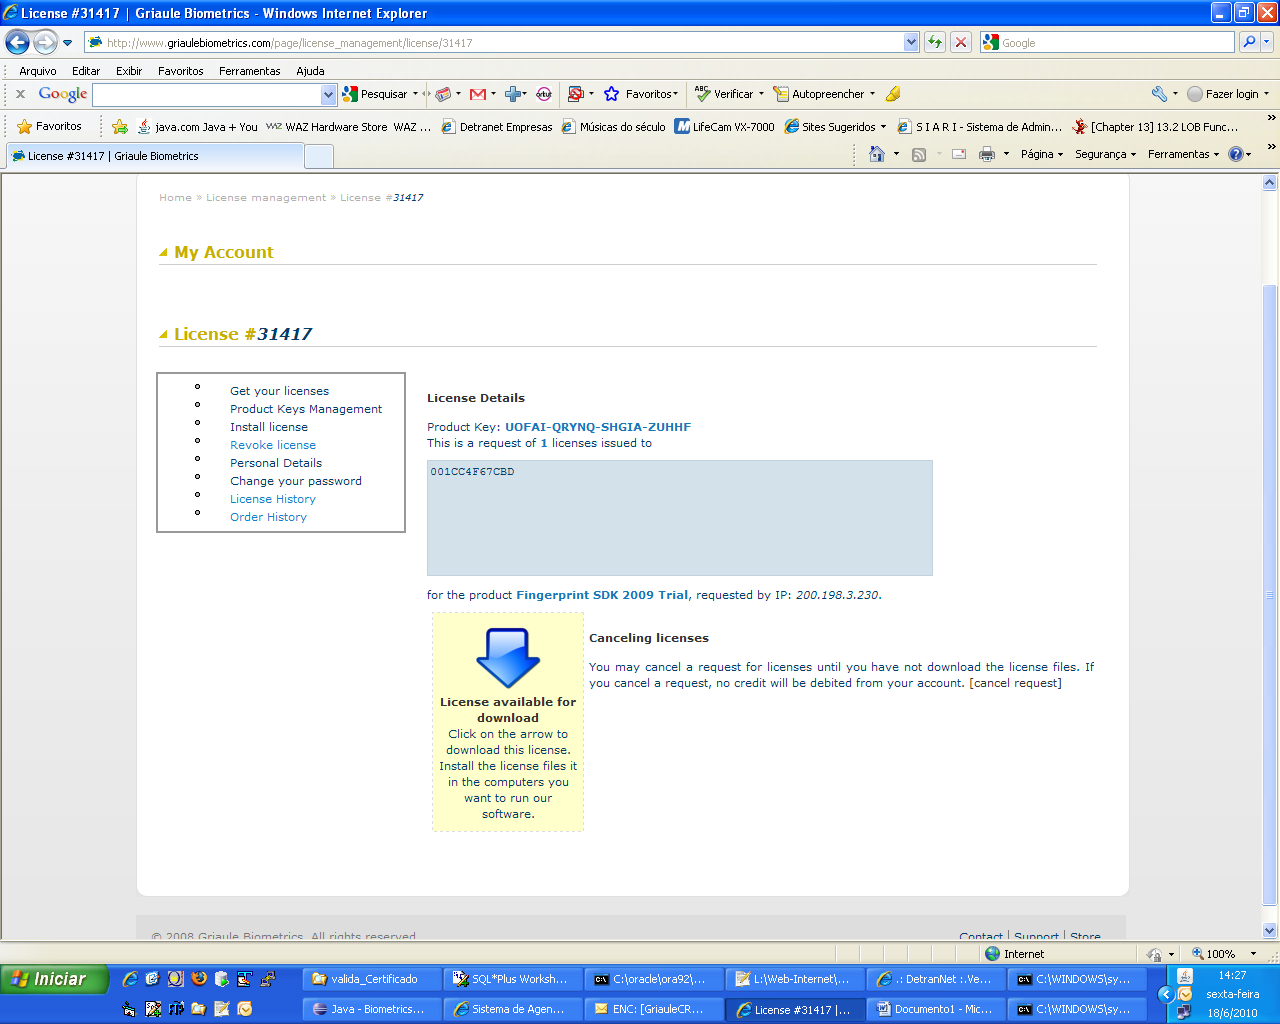Click the orkut icon in Google toolbar

544,94
